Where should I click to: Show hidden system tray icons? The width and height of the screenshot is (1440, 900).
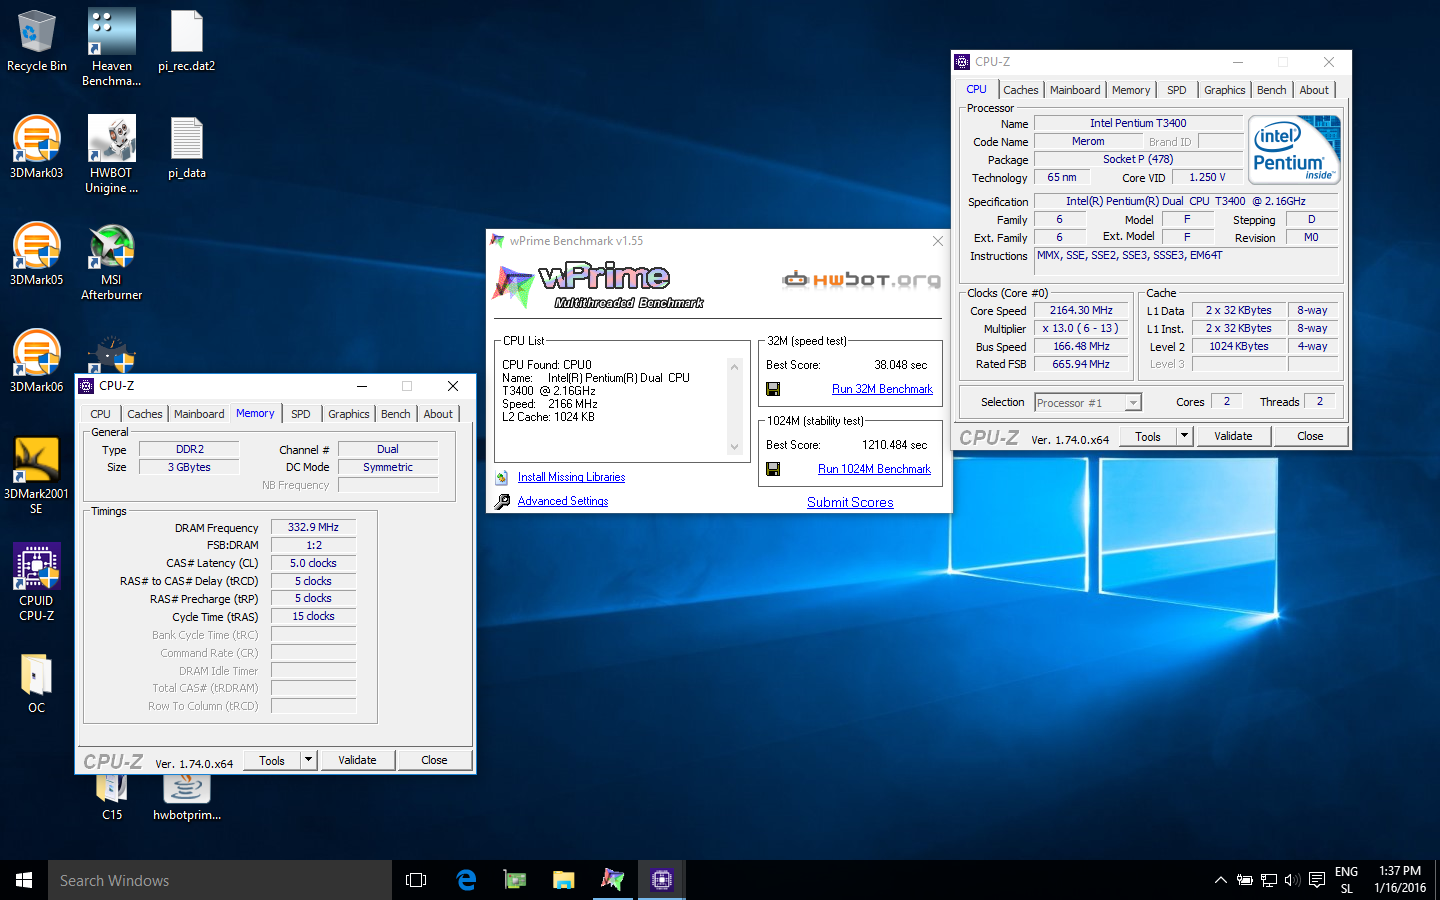click(x=1220, y=880)
